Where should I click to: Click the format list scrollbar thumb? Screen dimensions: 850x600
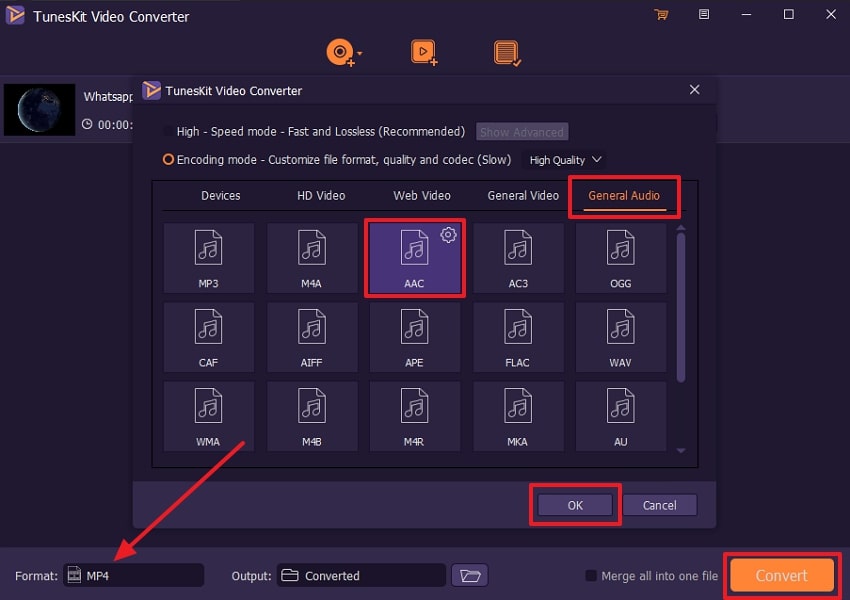(681, 307)
